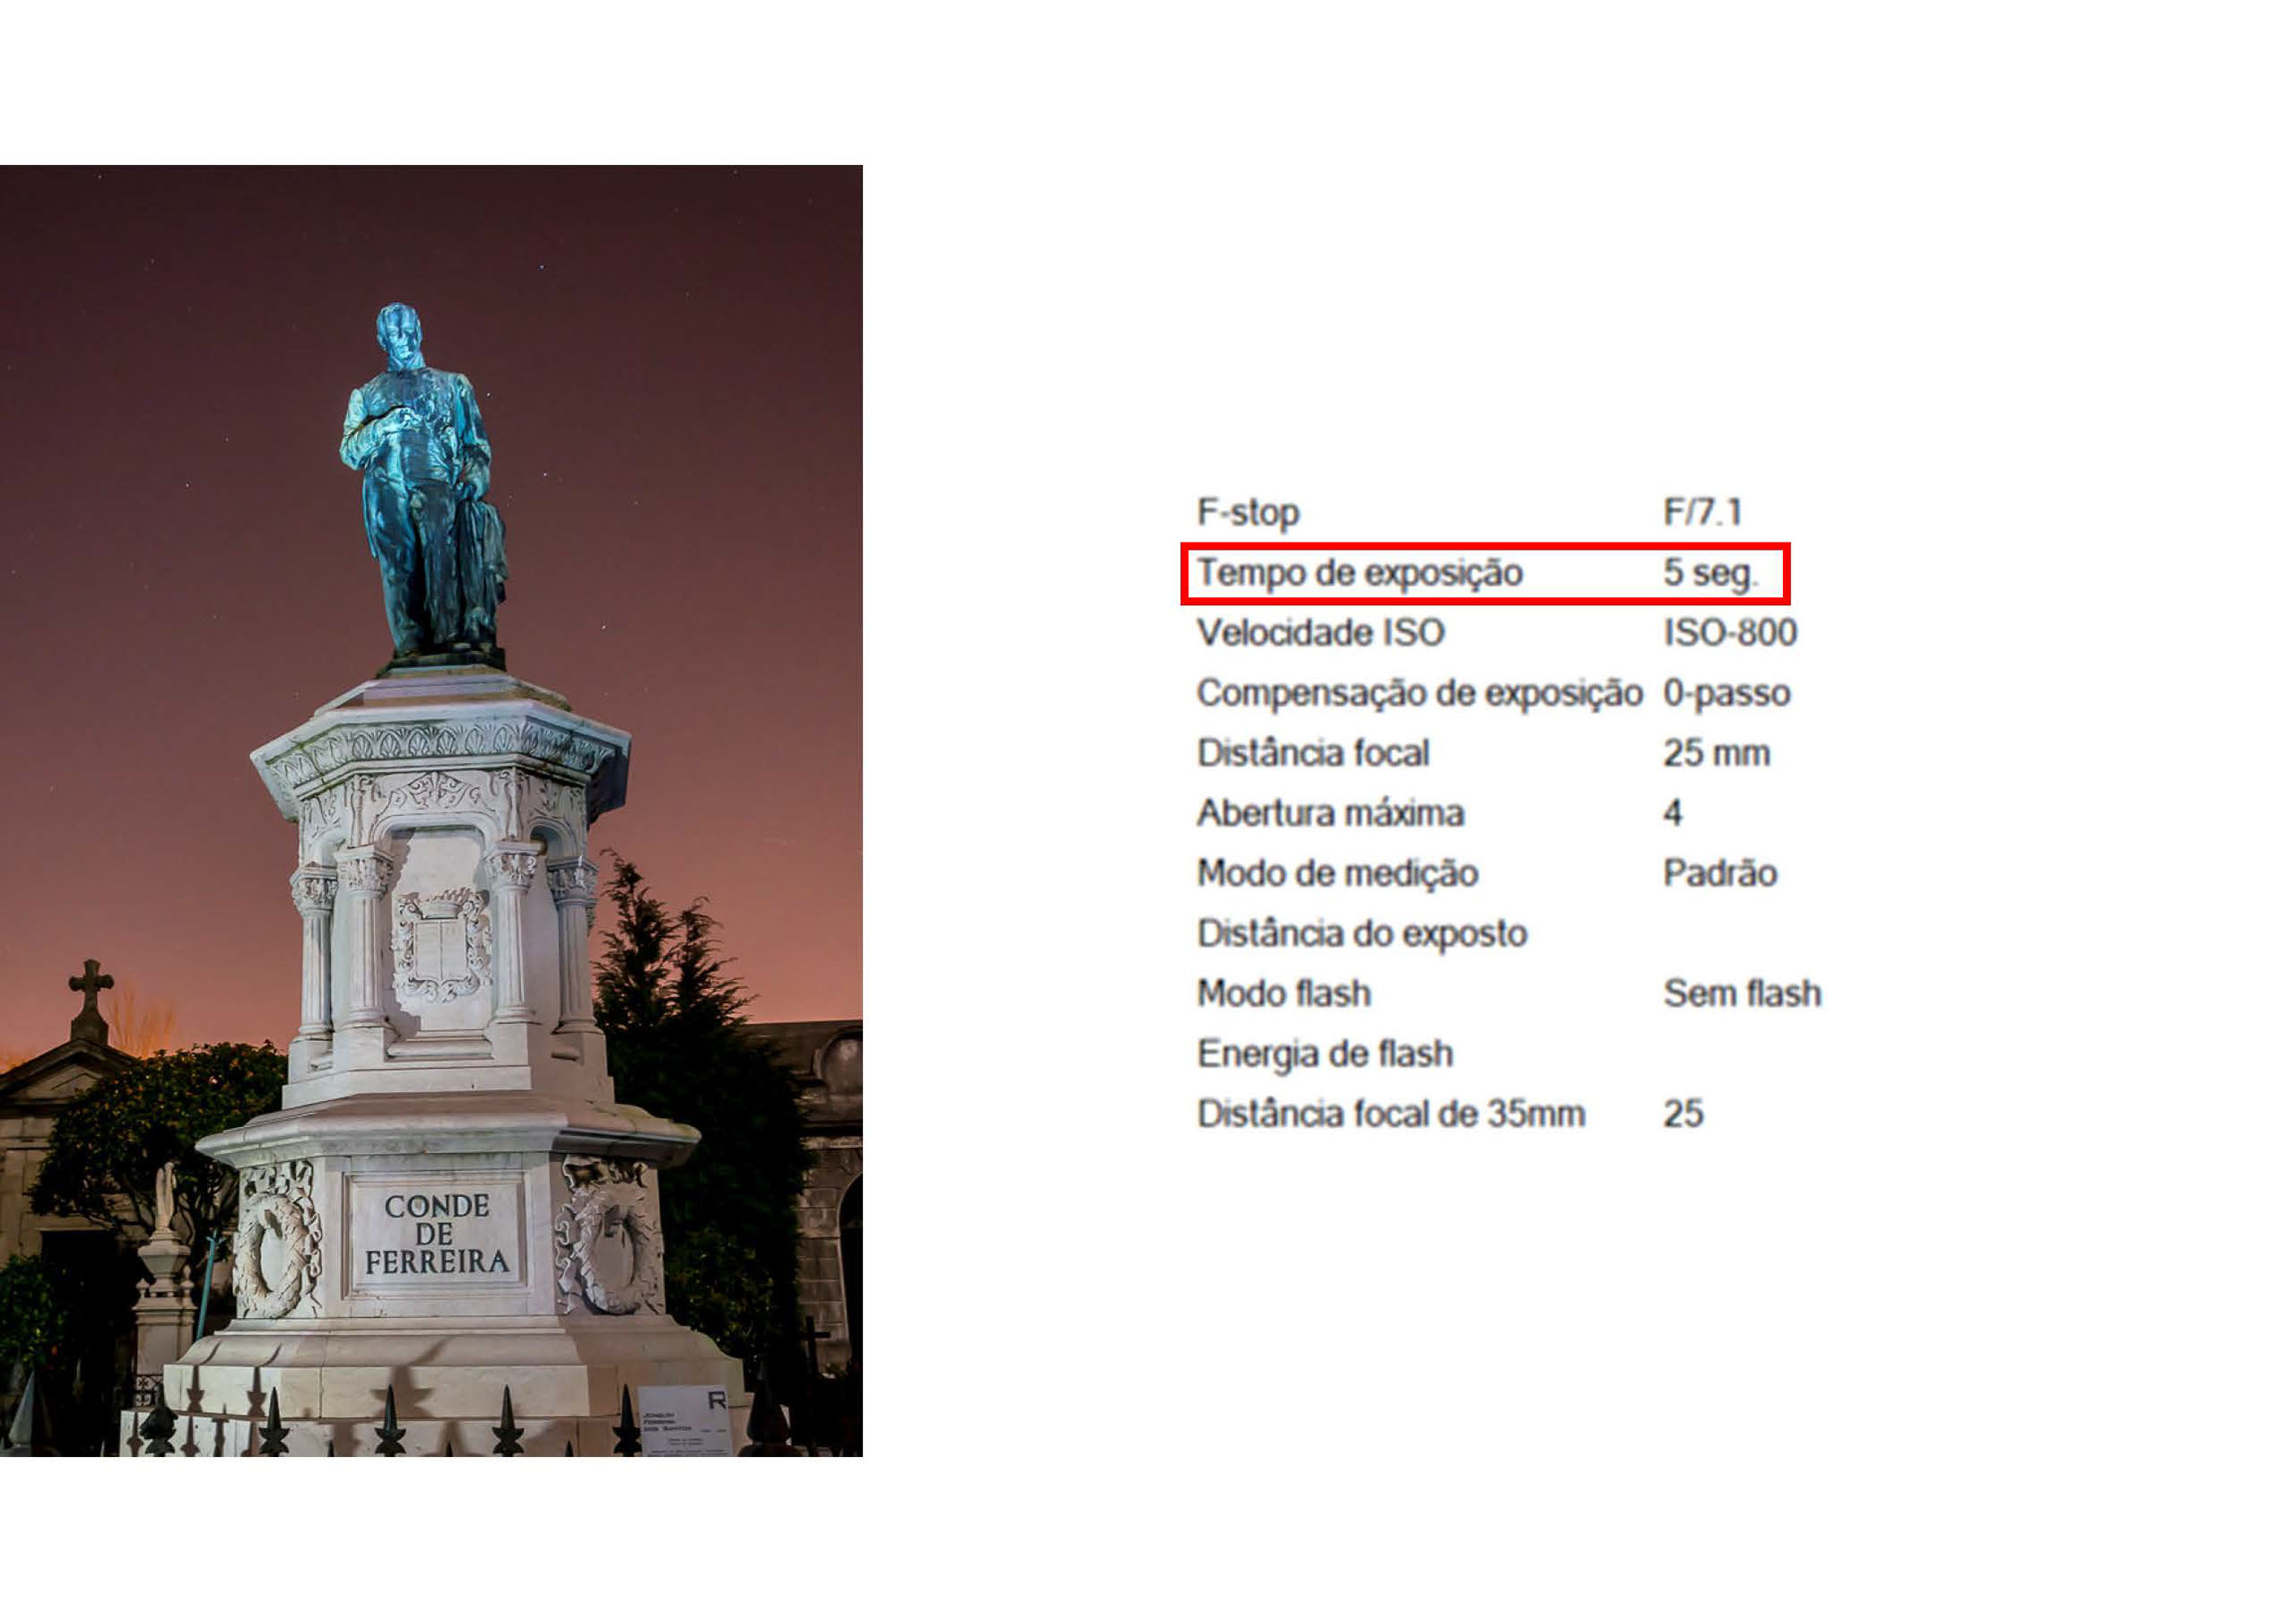2296x1622 pixels.
Task: Select the Abertura máxima value 4
Action: (1672, 813)
